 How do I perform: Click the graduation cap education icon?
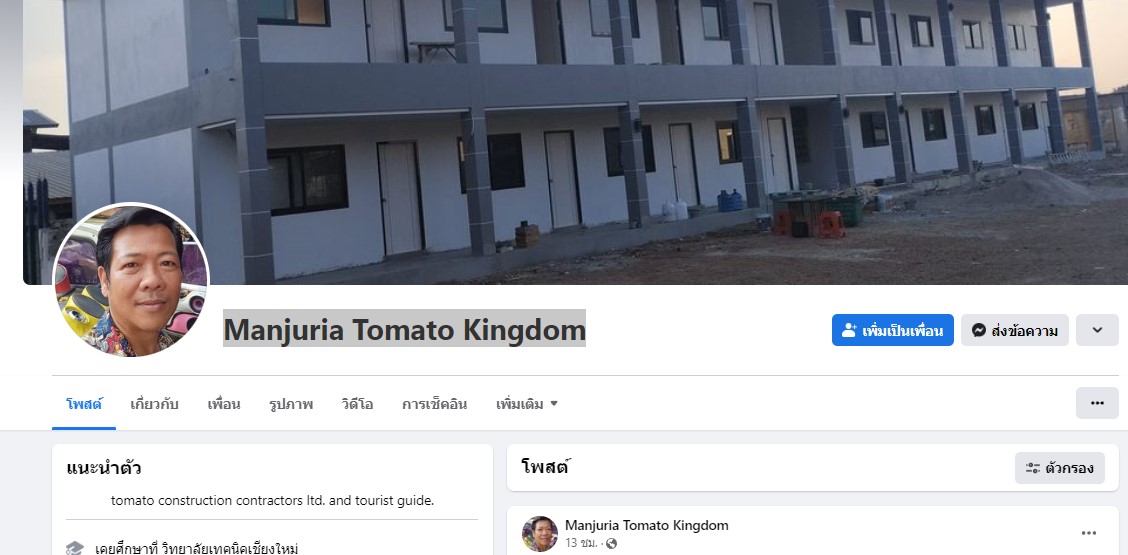[x=75, y=549]
